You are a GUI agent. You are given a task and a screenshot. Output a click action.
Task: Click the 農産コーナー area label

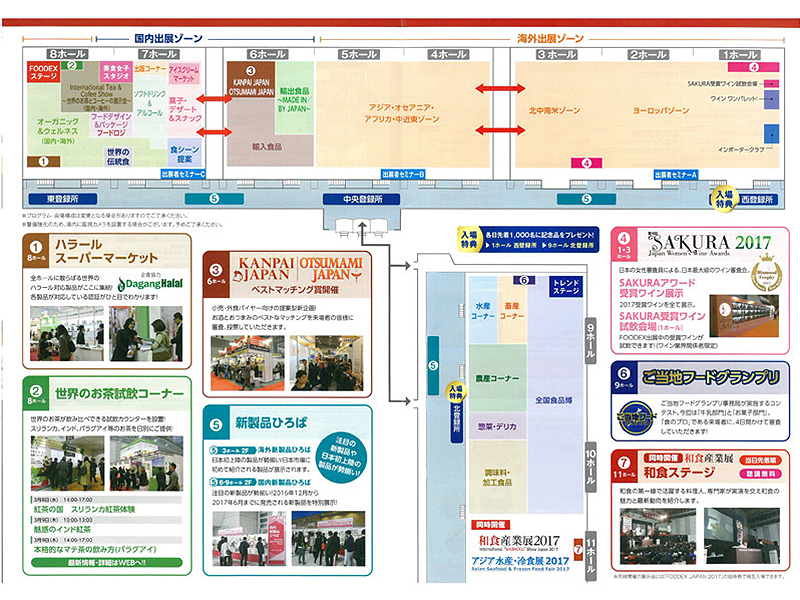[x=497, y=378]
